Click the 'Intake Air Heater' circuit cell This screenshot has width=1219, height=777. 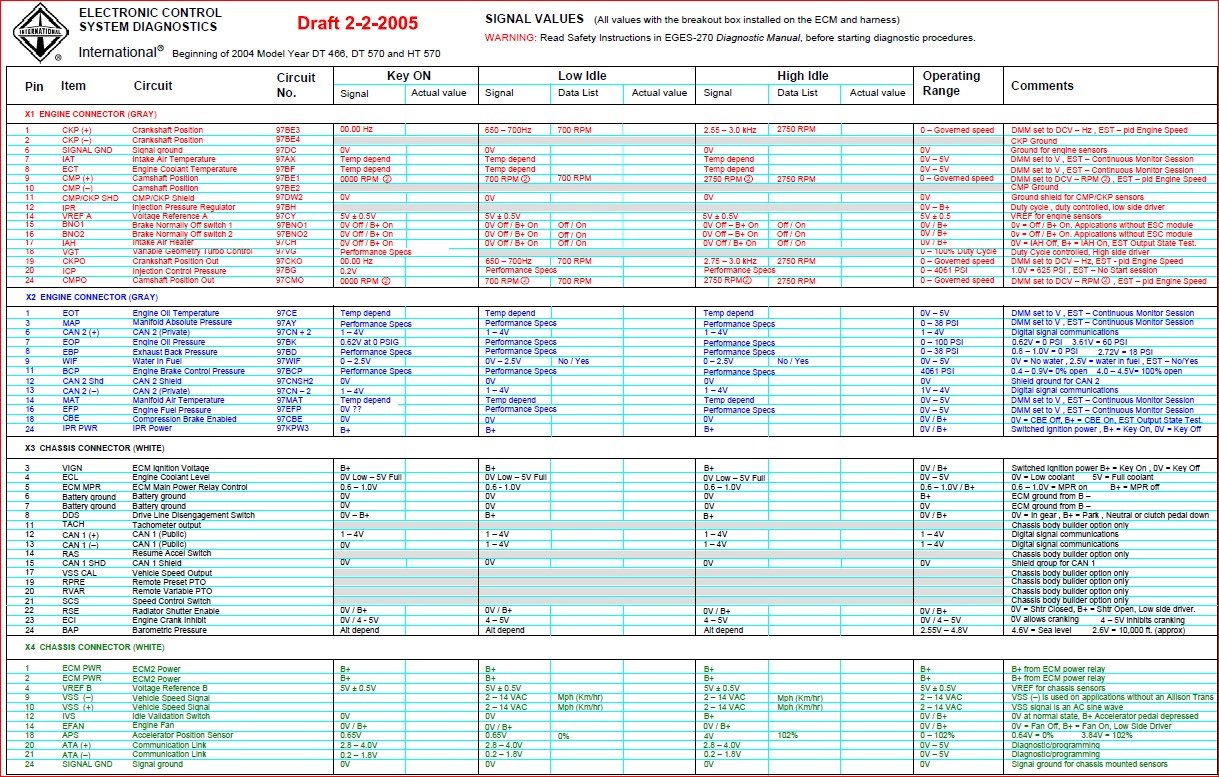pos(163,242)
